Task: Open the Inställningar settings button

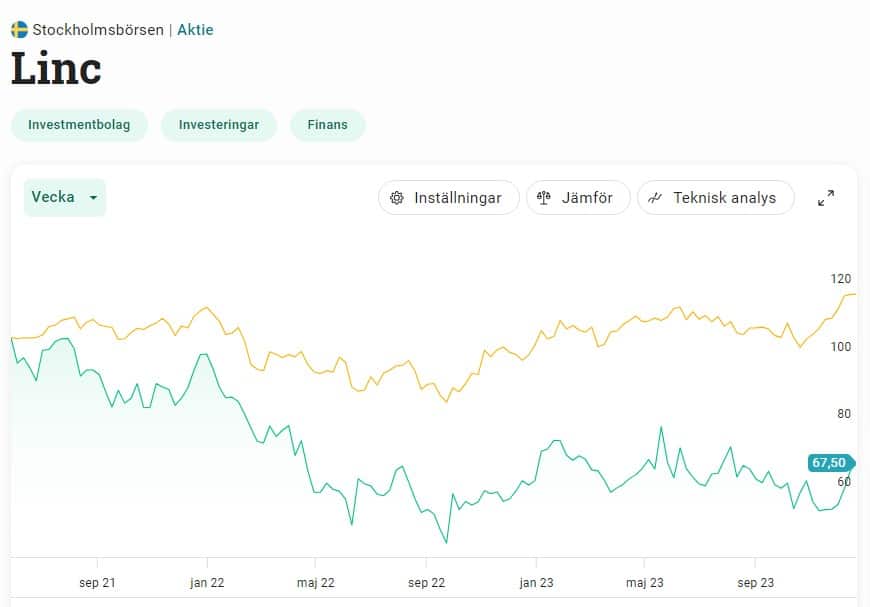Action: coord(448,198)
